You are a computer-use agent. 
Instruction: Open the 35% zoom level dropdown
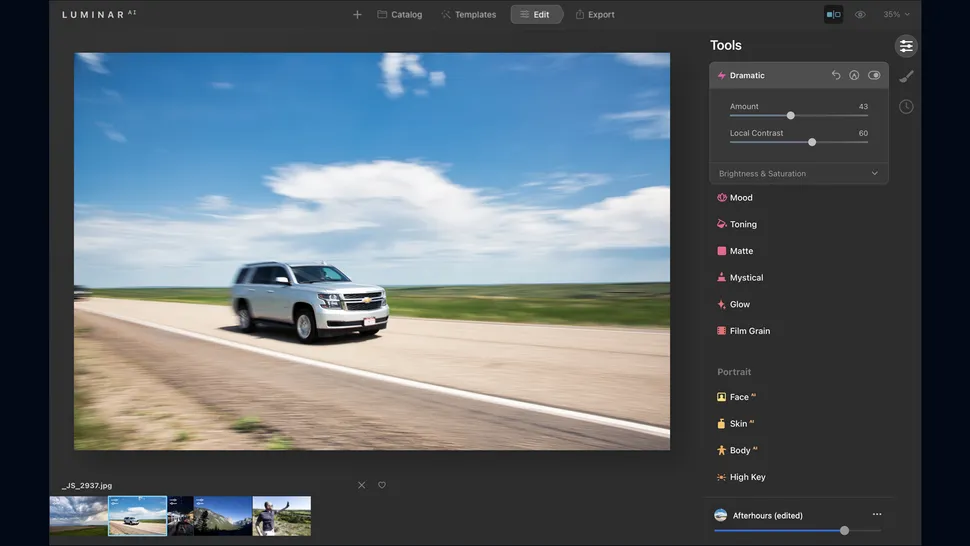896,15
